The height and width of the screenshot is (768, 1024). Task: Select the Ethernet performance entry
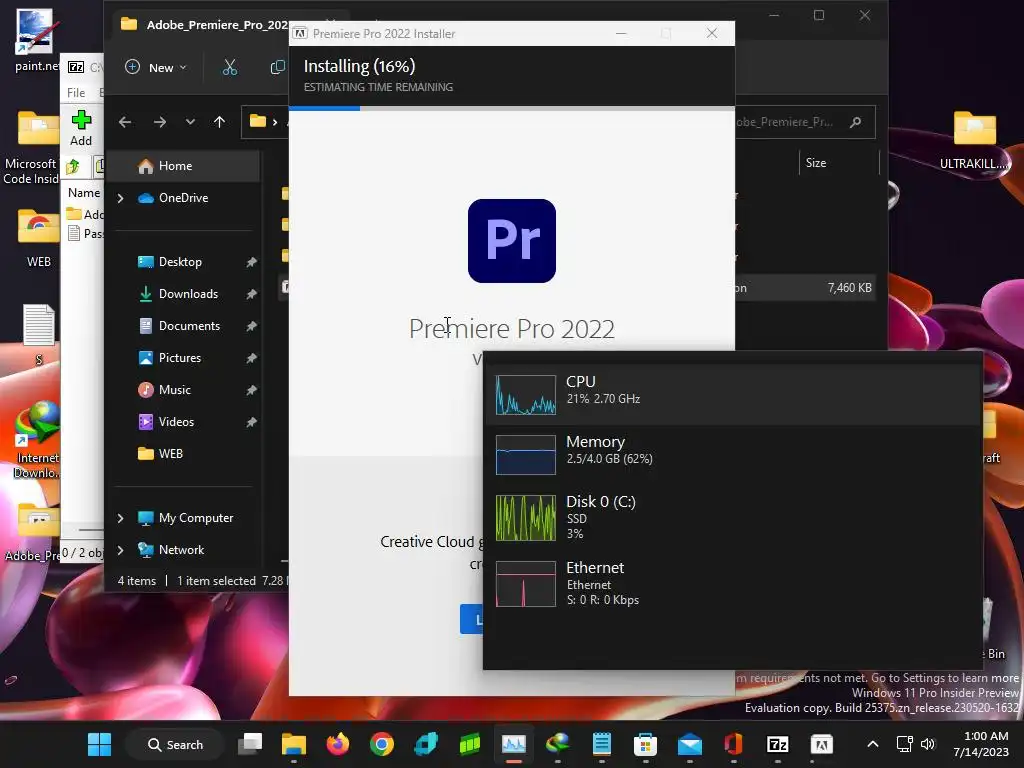(x=734, y=583)
